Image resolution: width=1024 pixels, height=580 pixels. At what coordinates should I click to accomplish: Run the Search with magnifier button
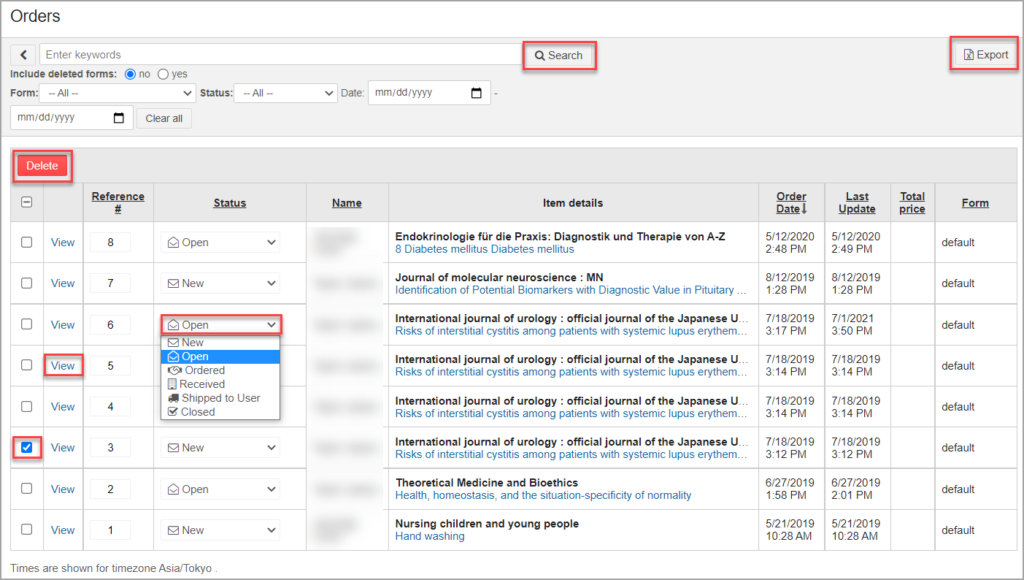coord(559,56)
